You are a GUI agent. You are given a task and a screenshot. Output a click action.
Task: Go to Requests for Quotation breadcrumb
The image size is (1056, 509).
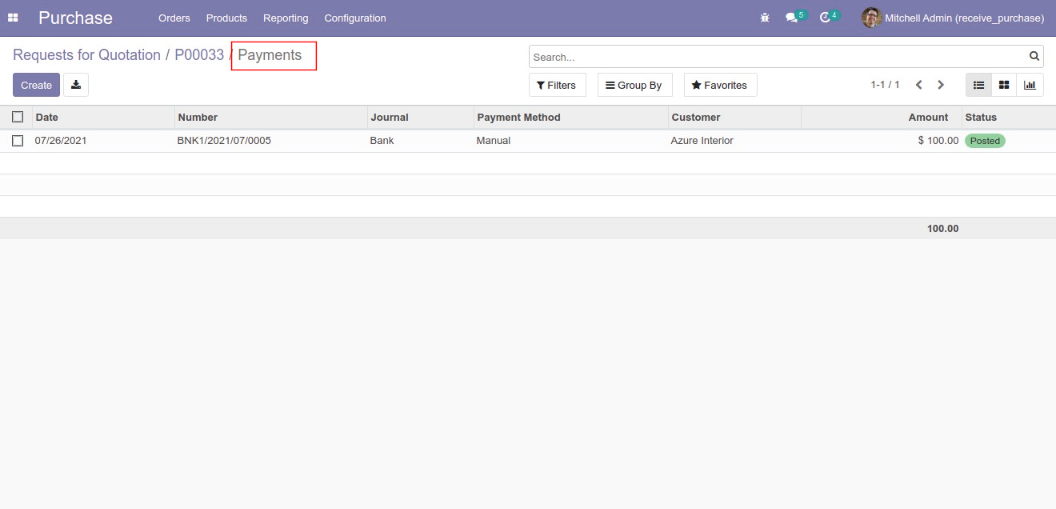[87, 55]
